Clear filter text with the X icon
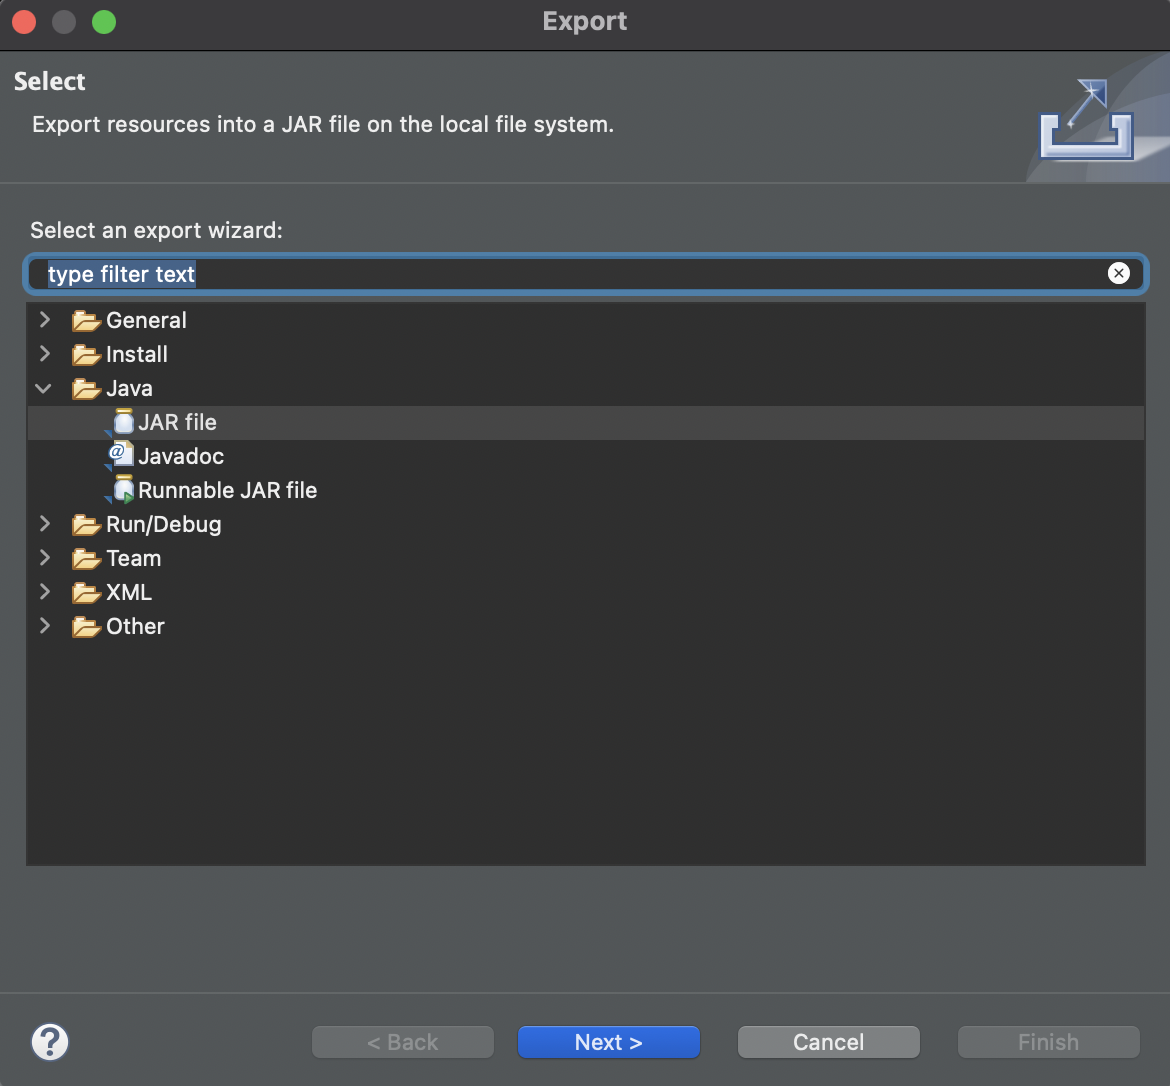Viewport: 1170px width, 1086px height. [1118, 273]
